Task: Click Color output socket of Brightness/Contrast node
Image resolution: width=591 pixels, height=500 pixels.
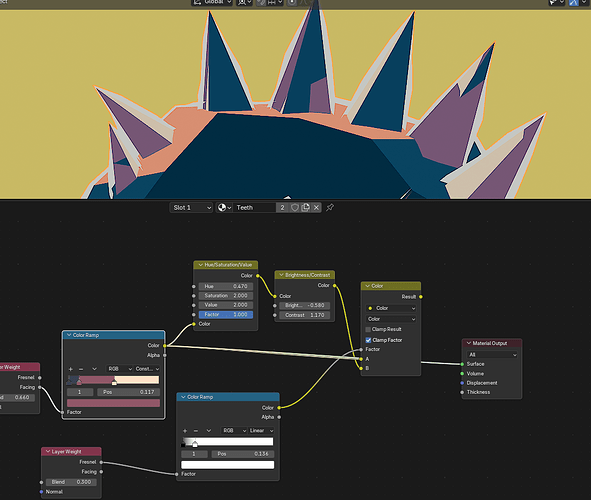Action: 335,286
